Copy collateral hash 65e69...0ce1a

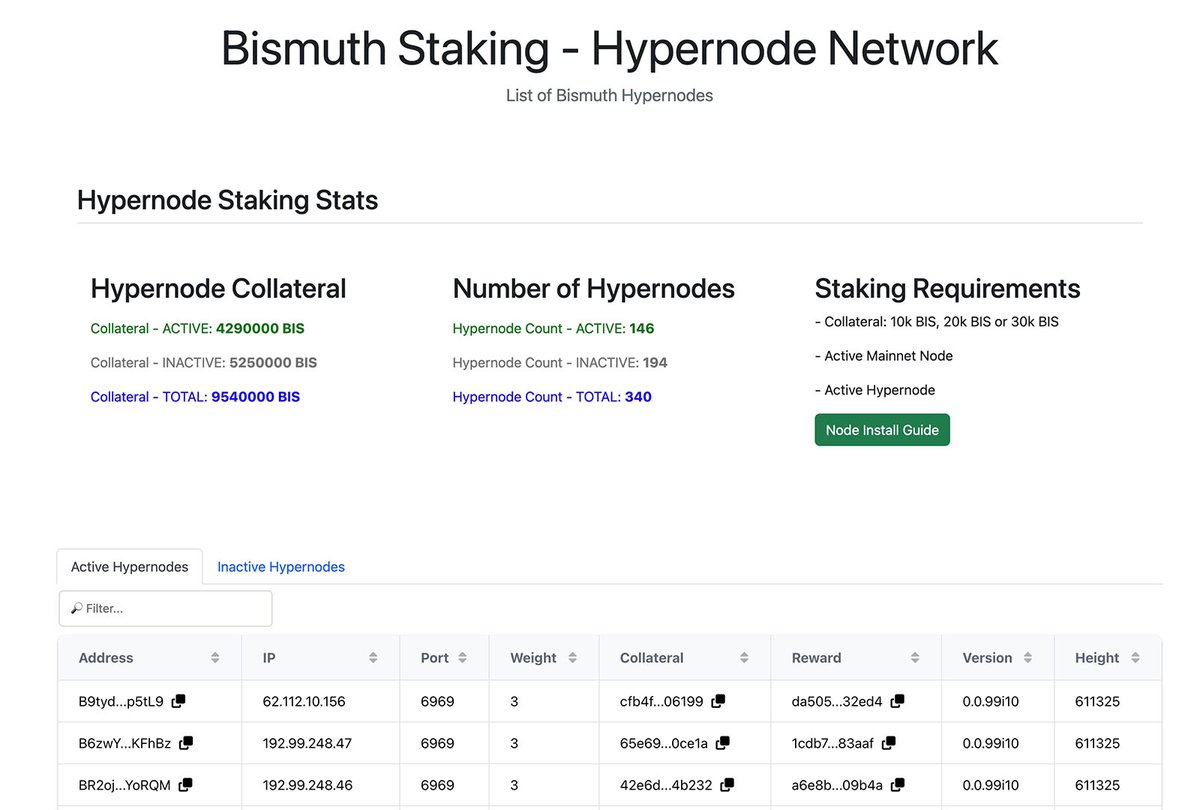(723, 743)
